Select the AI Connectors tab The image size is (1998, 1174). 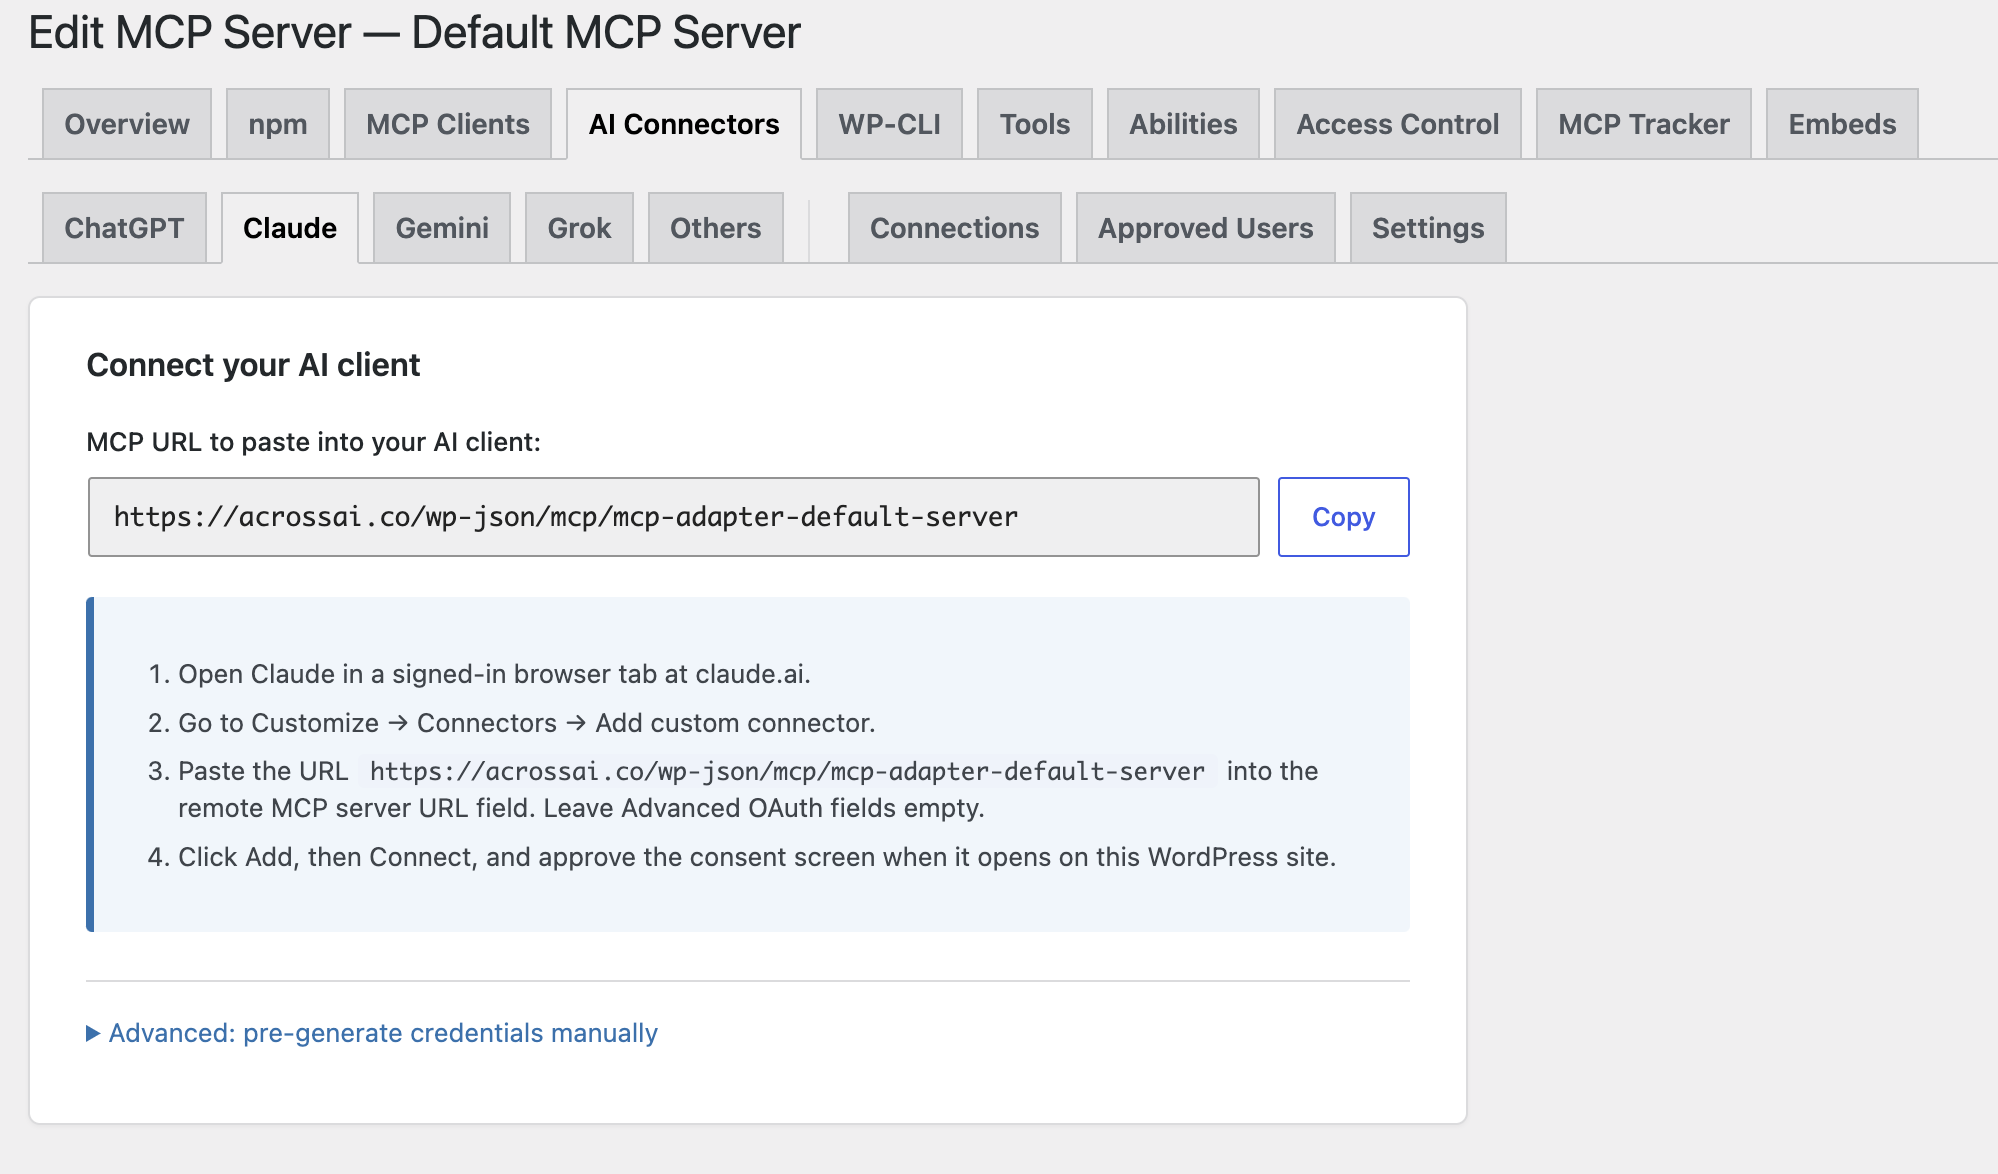click(684, 124)
